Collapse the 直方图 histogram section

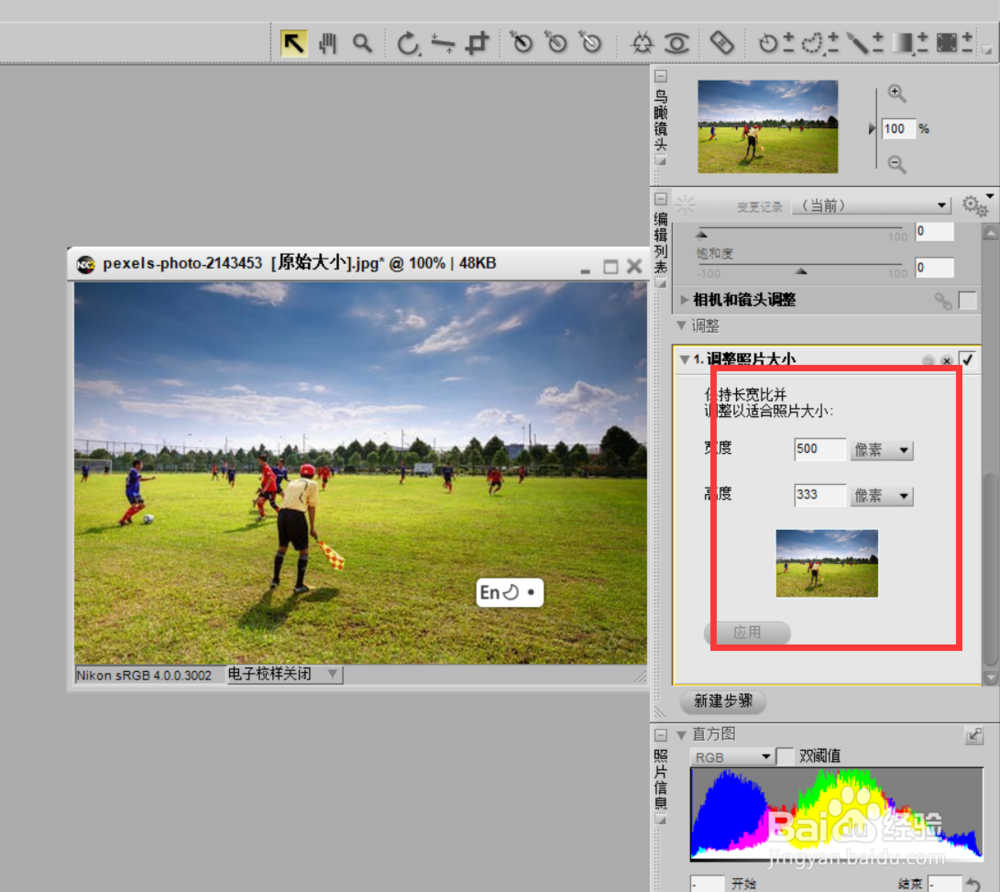681,735
